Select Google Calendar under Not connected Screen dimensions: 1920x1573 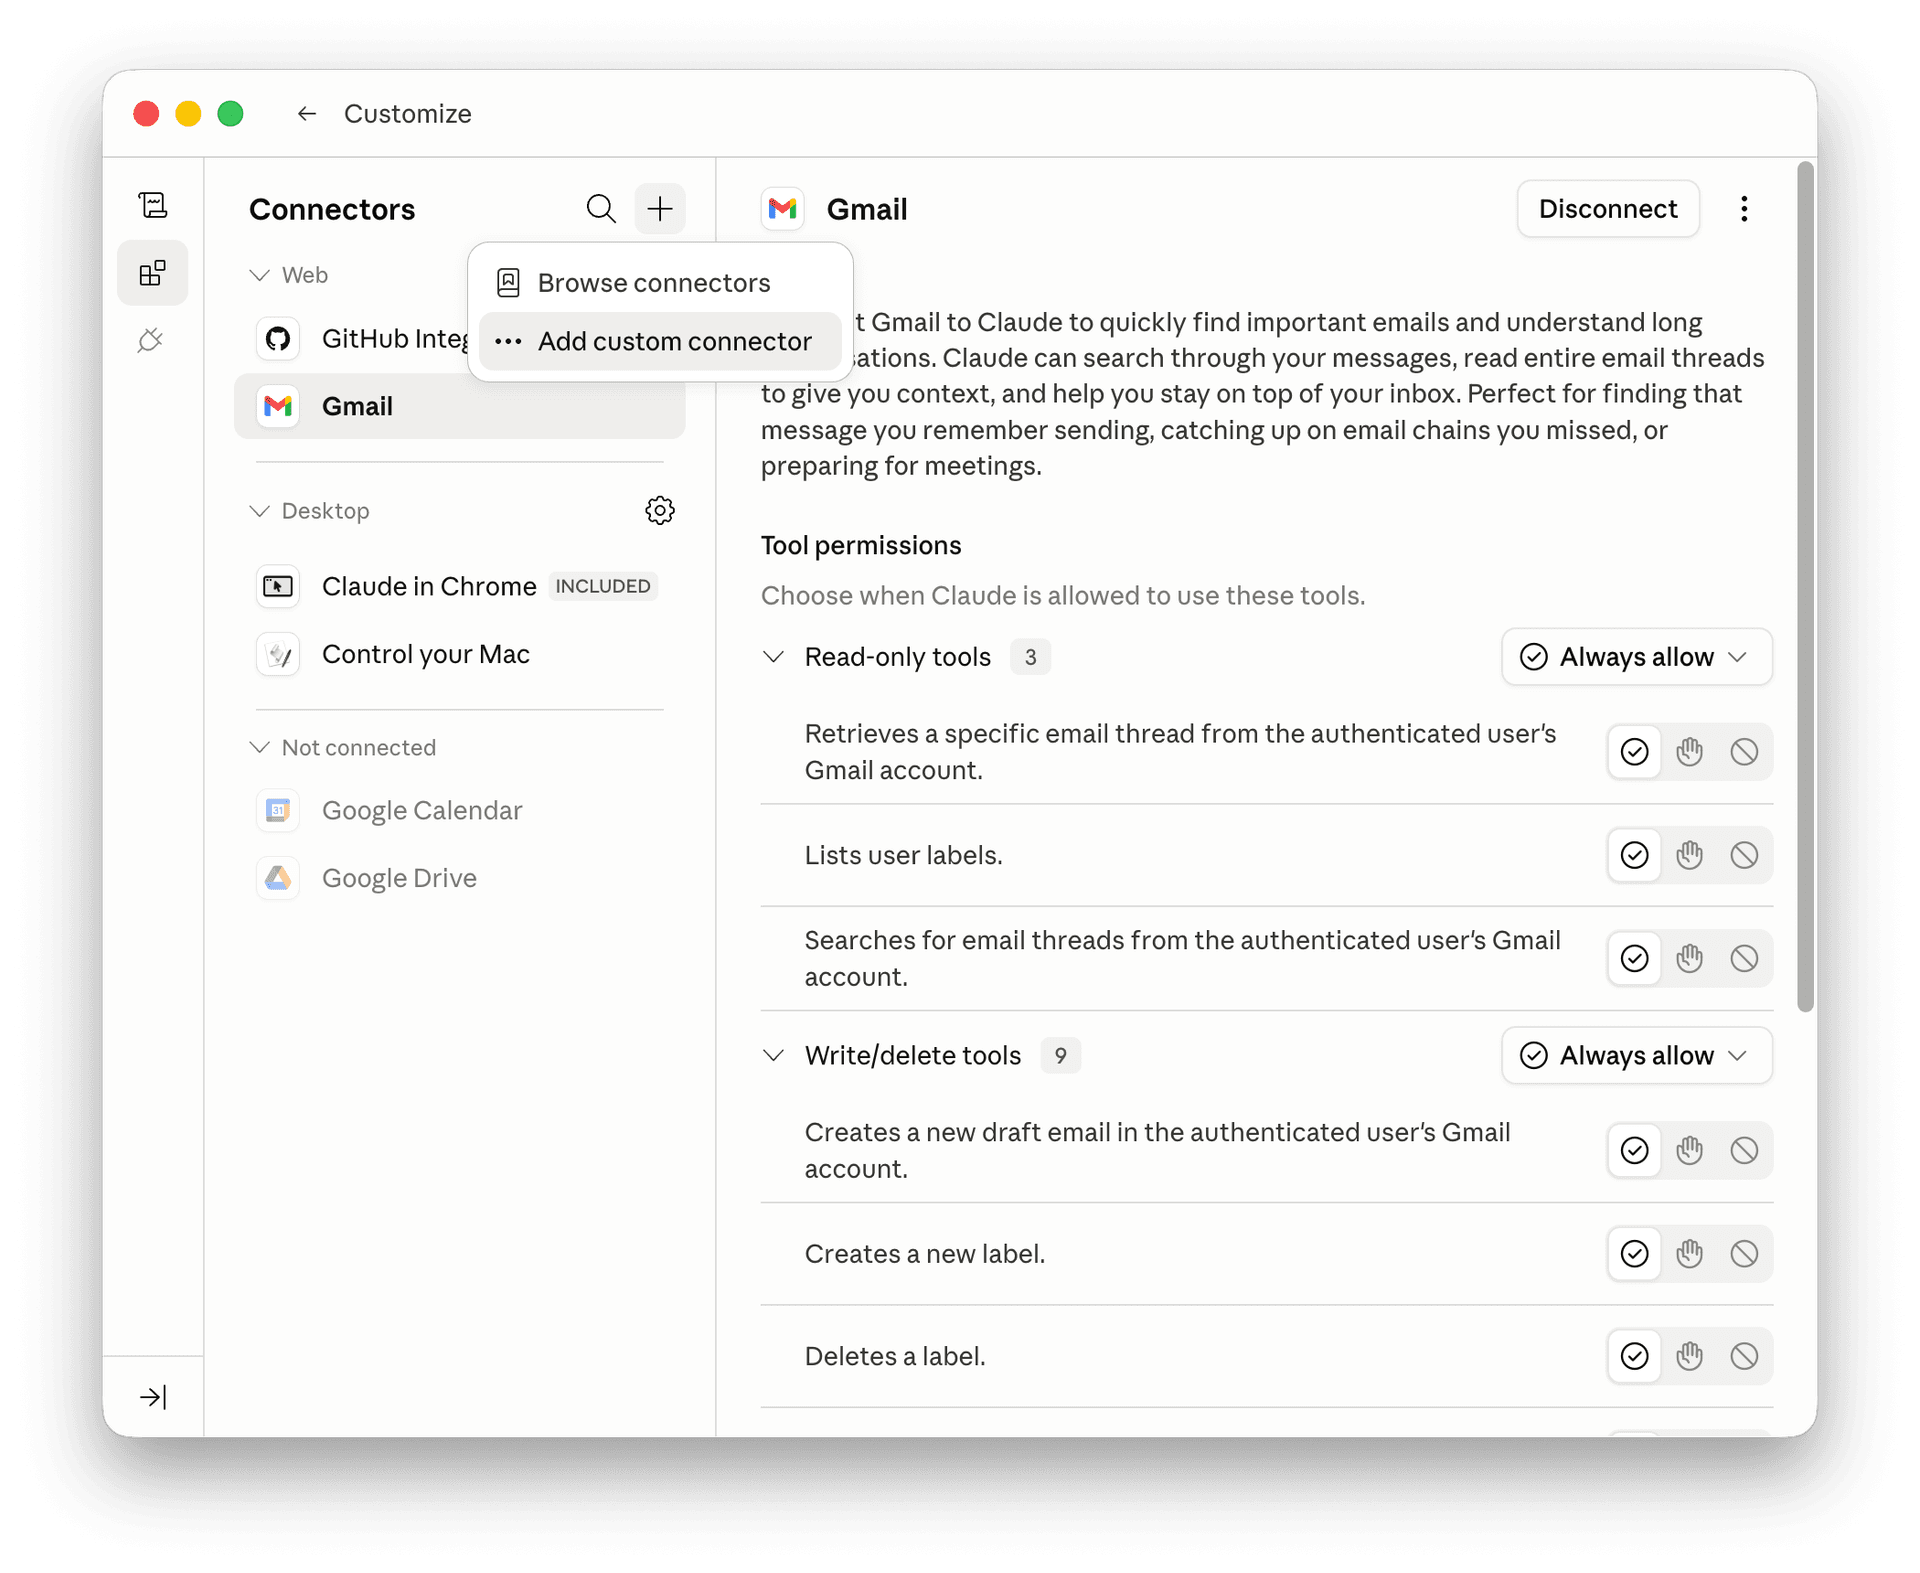click(459, 810)
